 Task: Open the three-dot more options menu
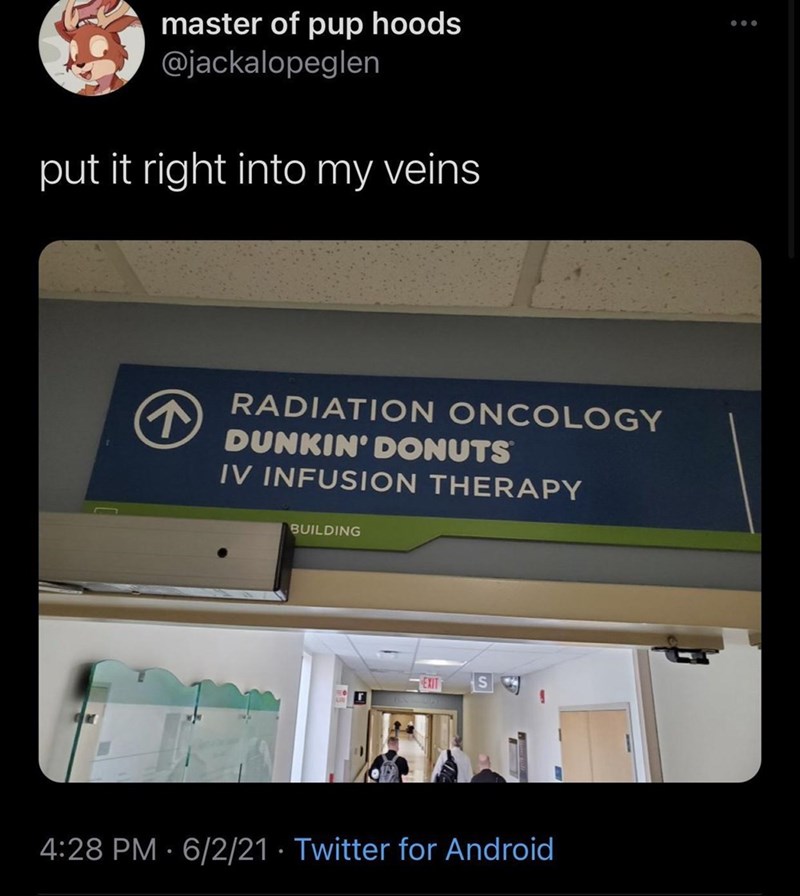744,23
